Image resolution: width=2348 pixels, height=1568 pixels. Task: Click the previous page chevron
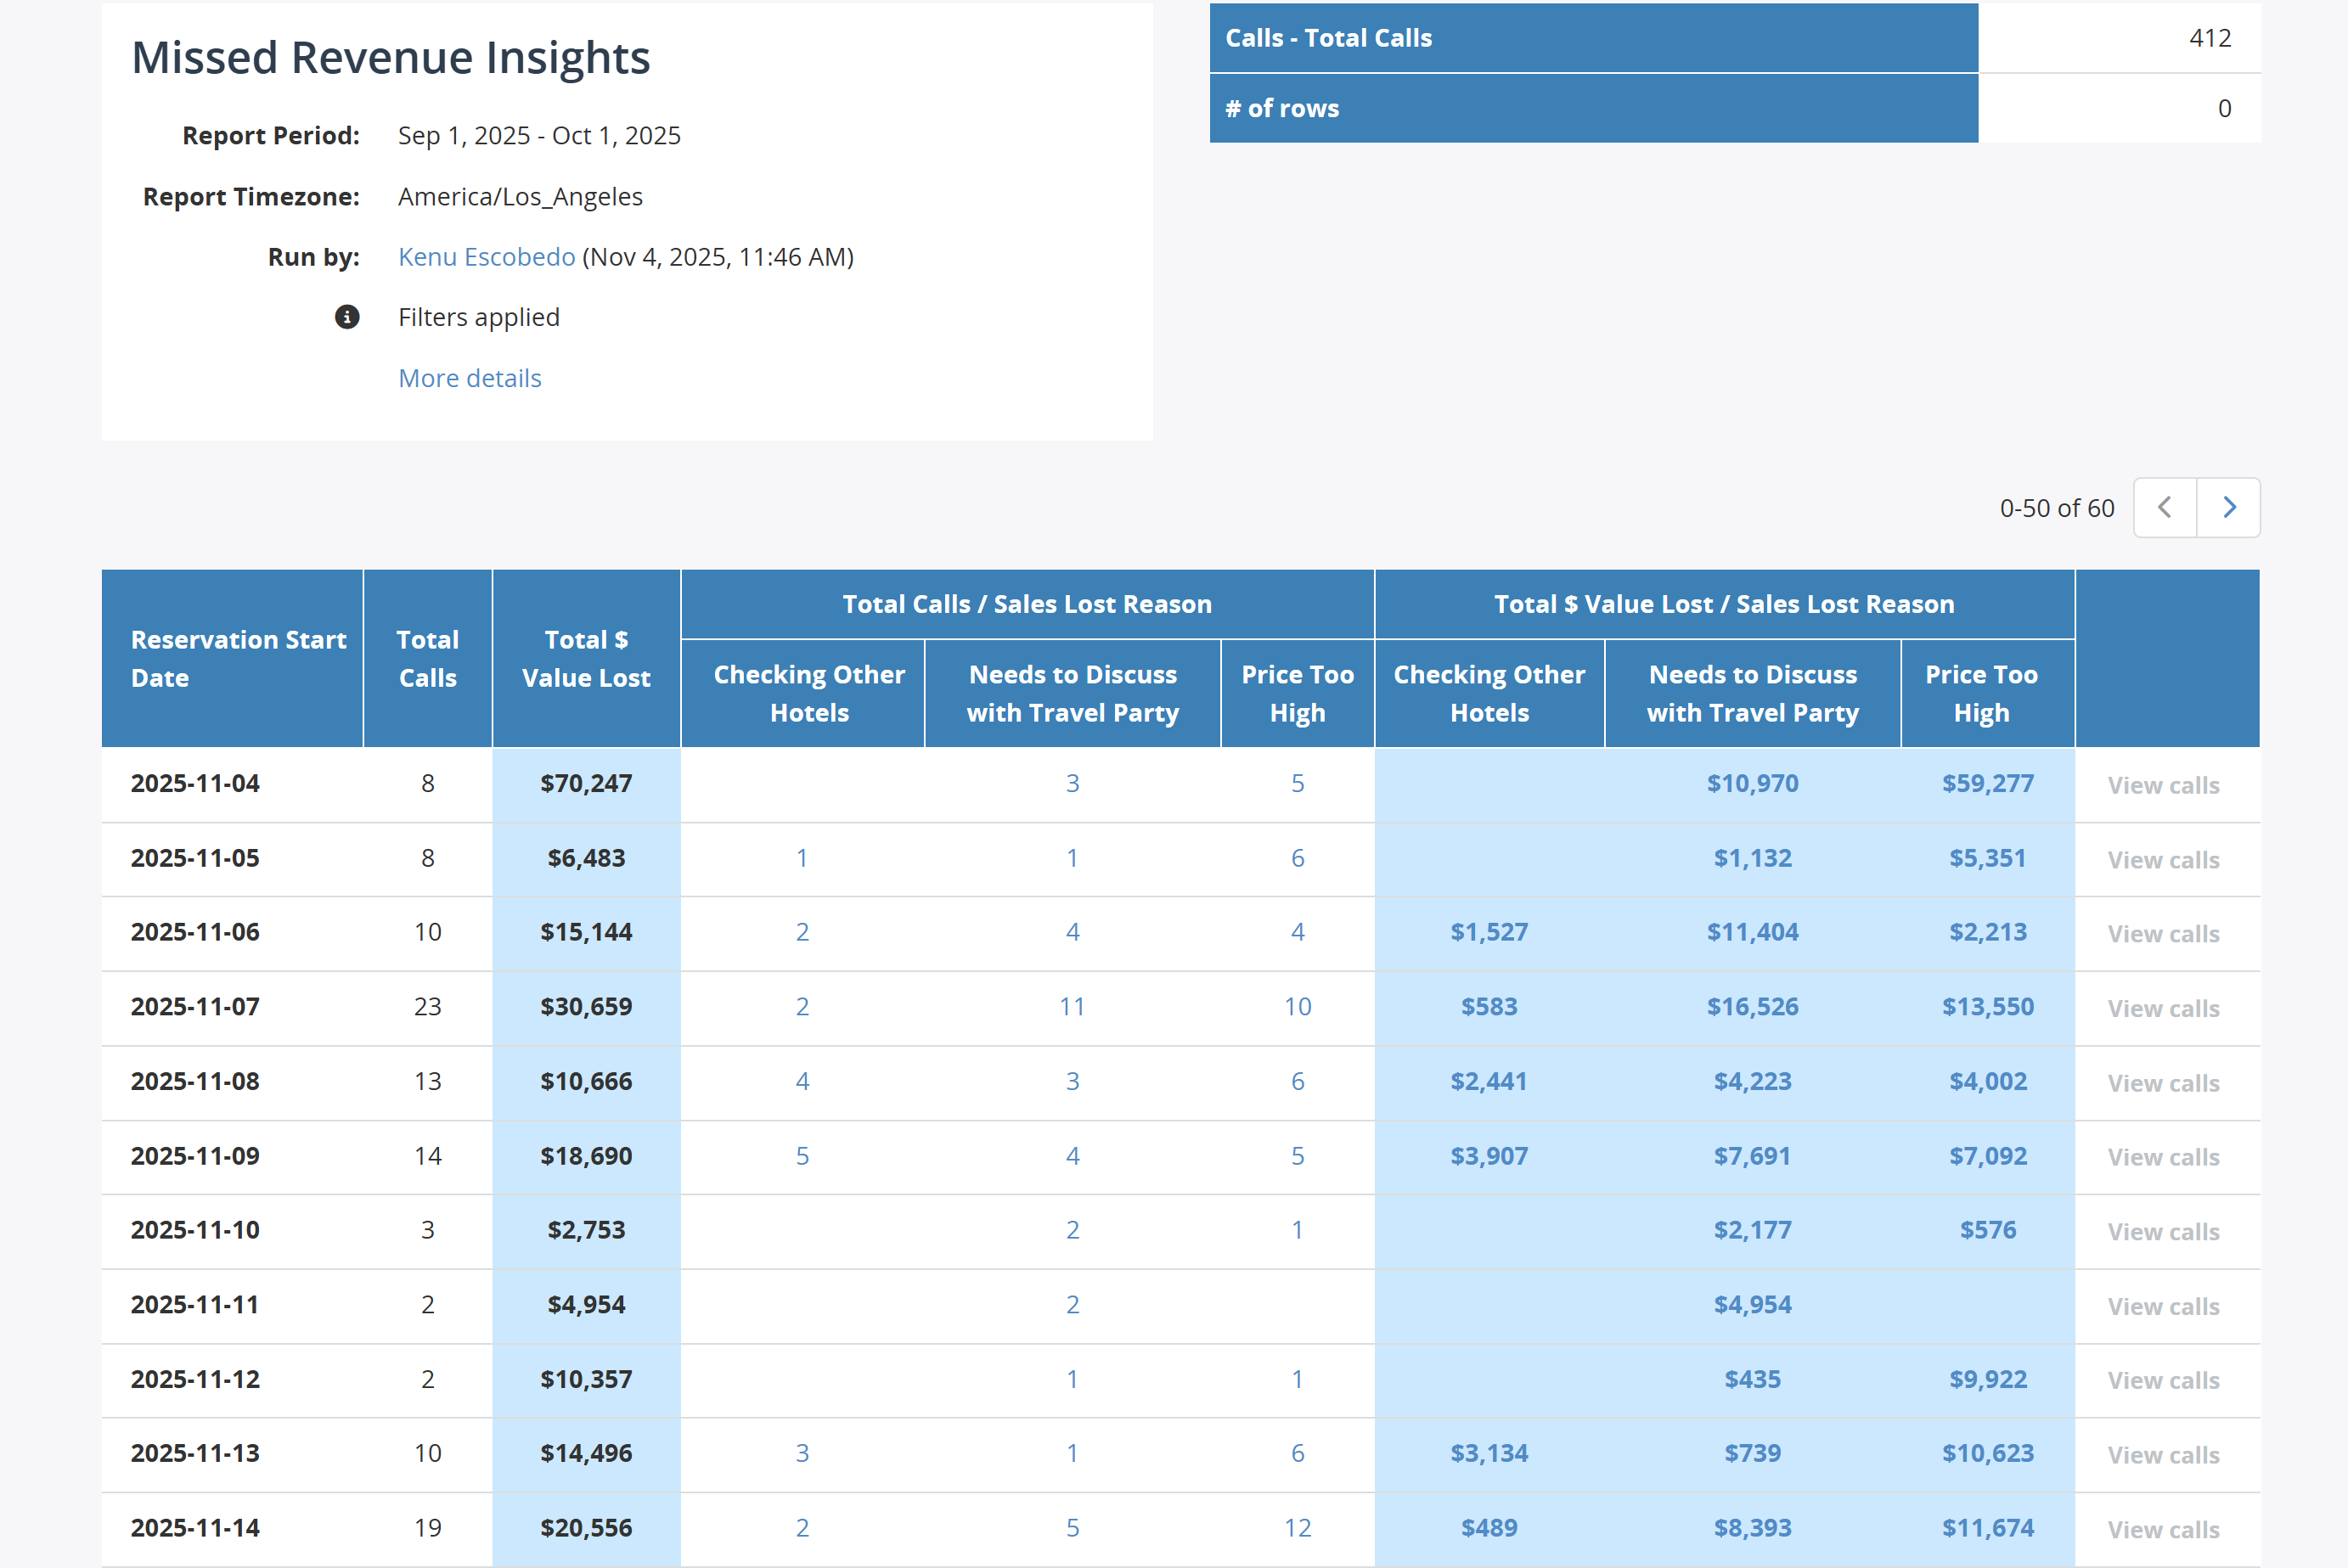point(2164,508)
